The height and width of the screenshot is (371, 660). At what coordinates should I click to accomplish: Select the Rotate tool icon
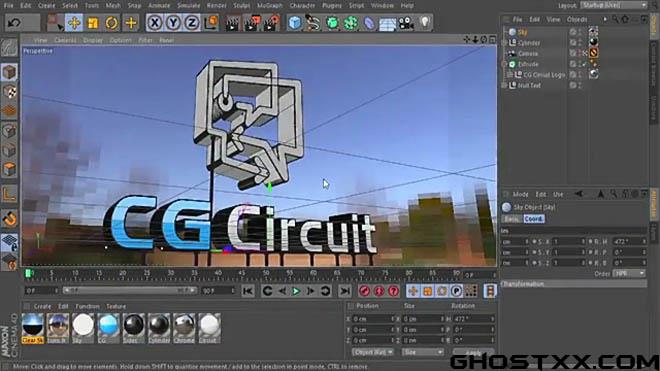click(x=112, y=23)
